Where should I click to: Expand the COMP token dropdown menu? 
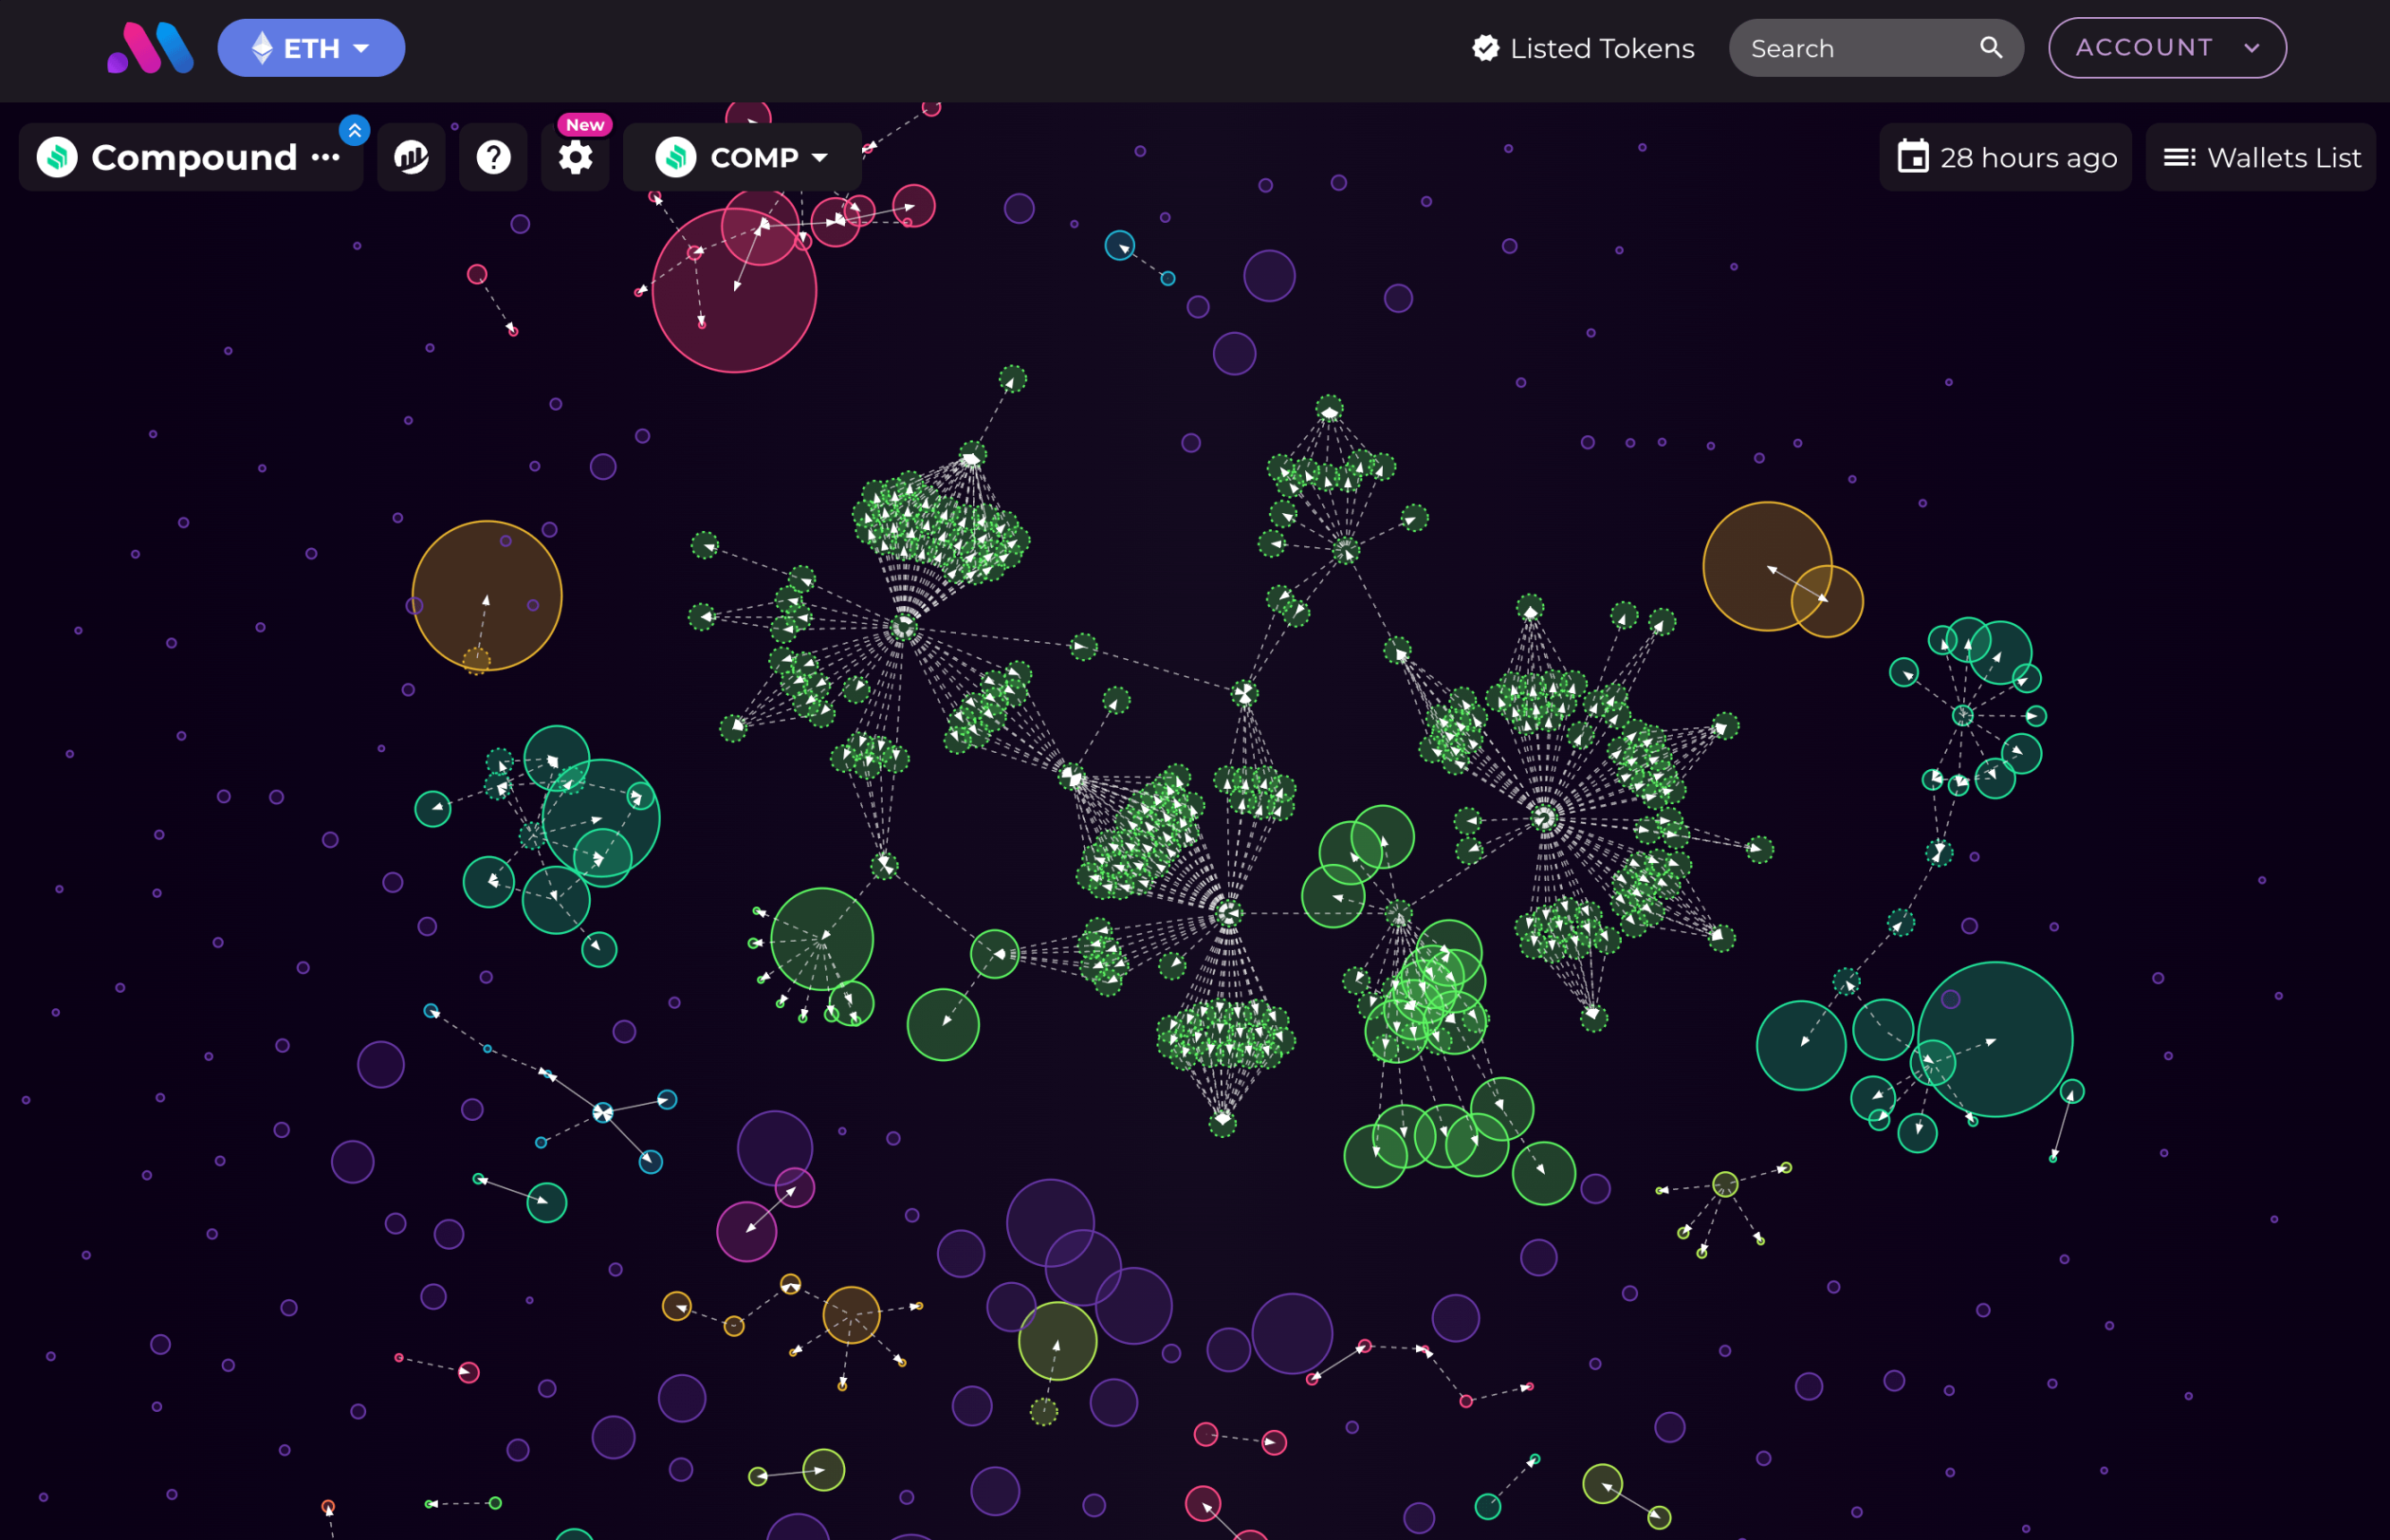[820, 158]
